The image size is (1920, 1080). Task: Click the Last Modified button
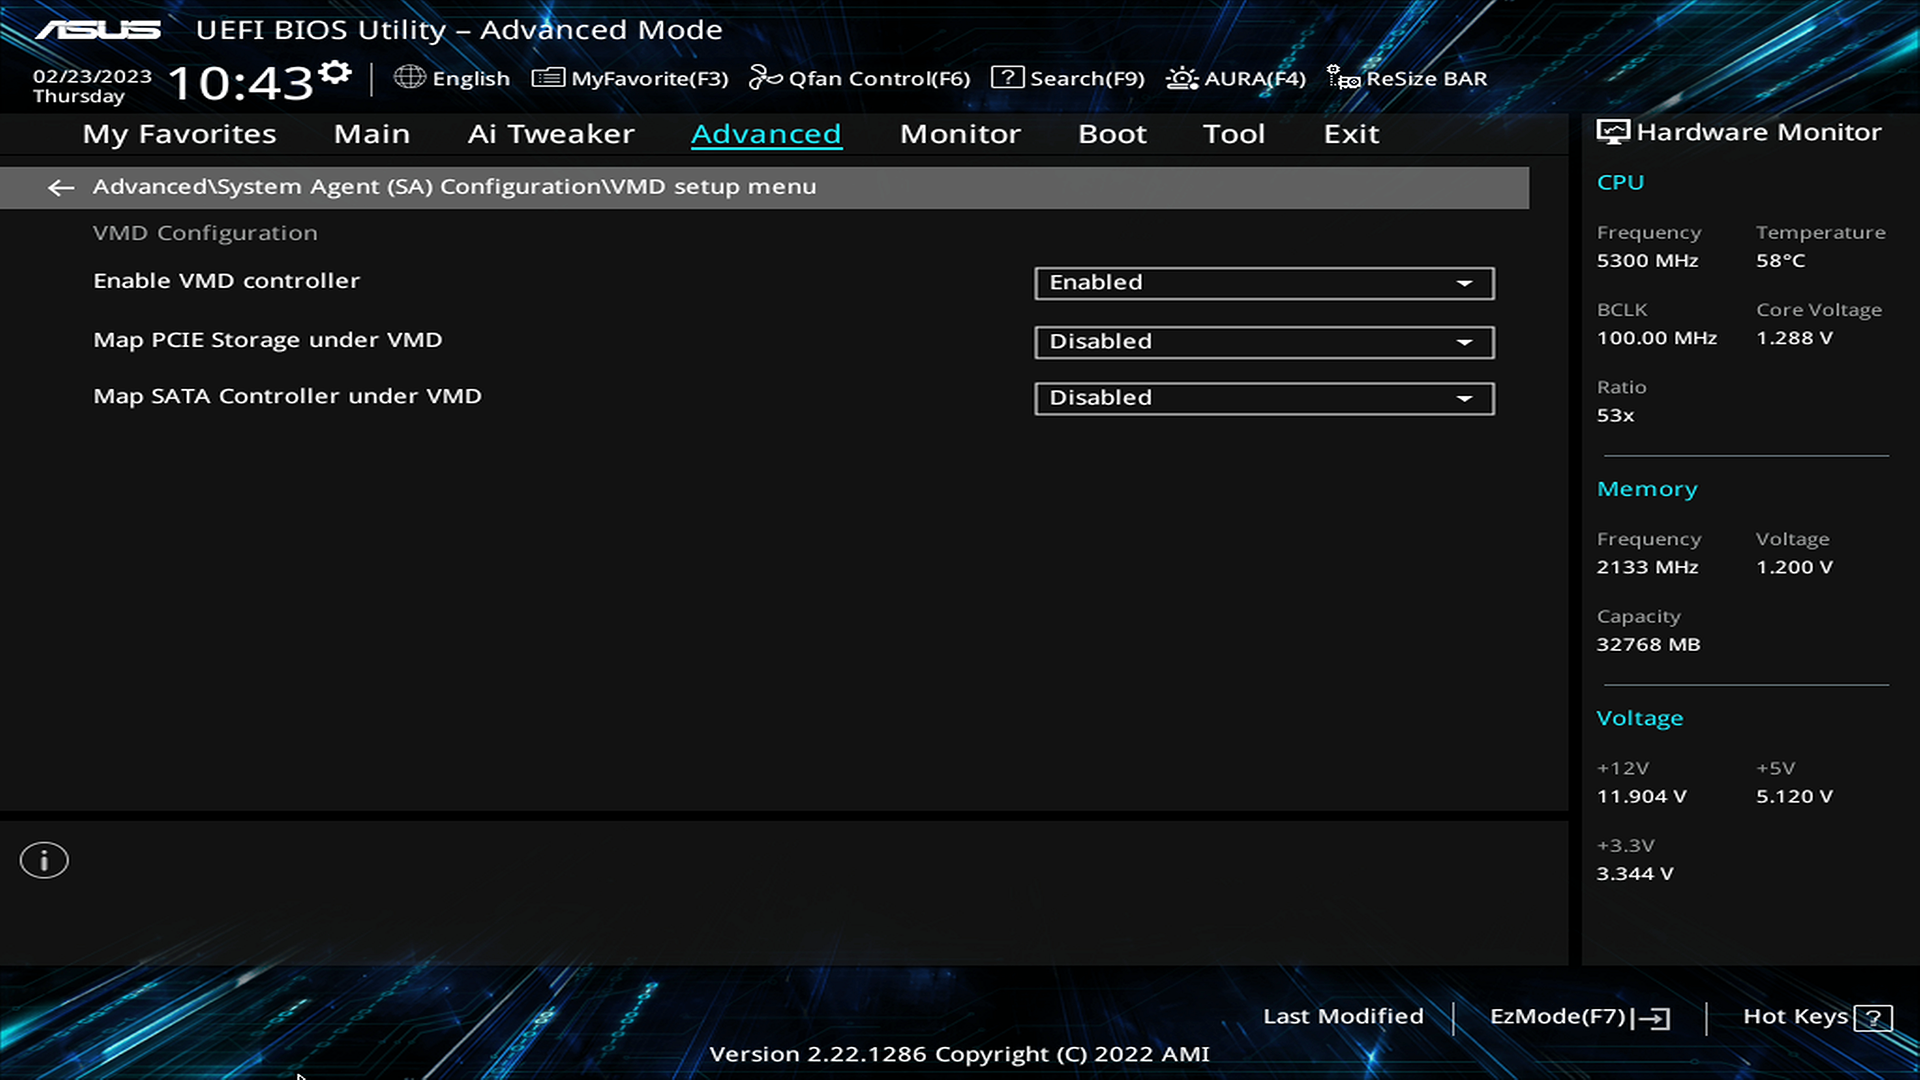(1344, 1015)
